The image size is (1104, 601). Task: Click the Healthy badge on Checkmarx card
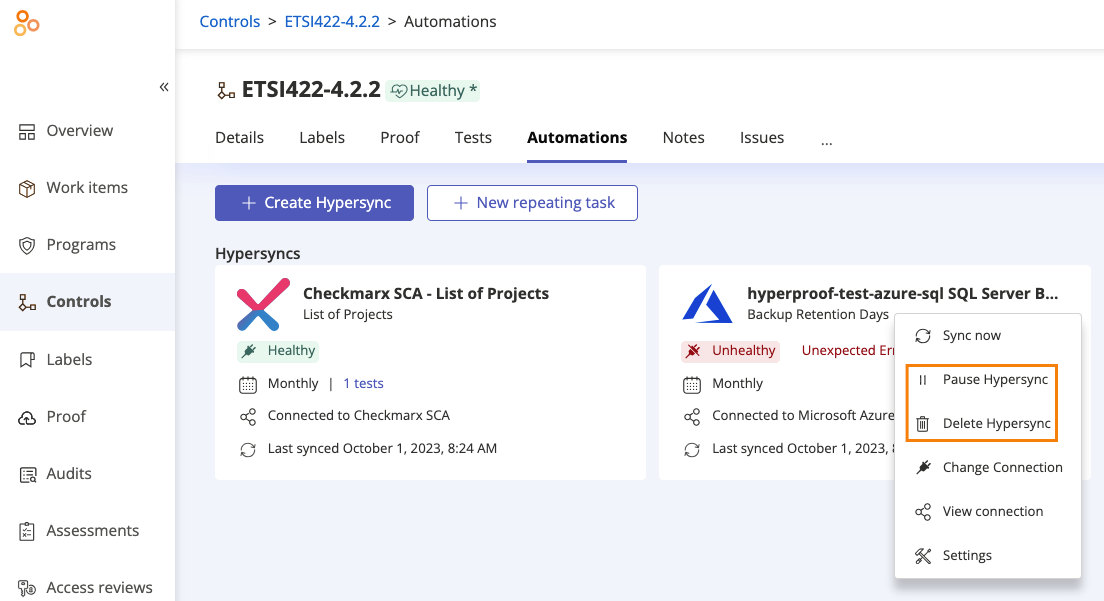pyautogui.click(x=278, y=351)
